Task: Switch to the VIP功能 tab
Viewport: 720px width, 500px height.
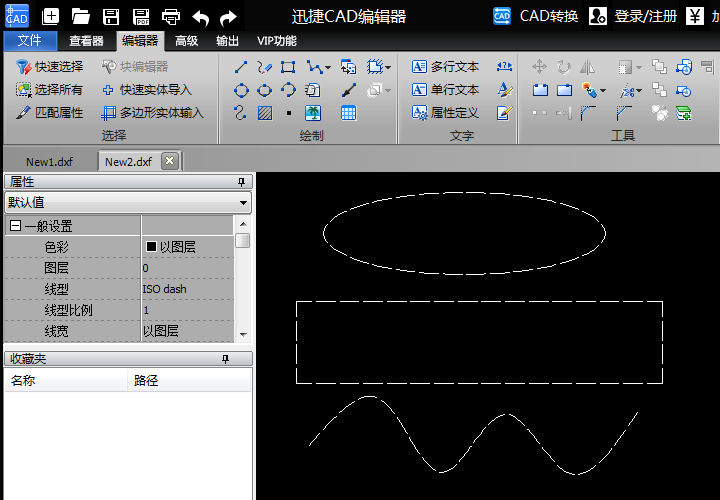Action: click(x=277, y=41)
